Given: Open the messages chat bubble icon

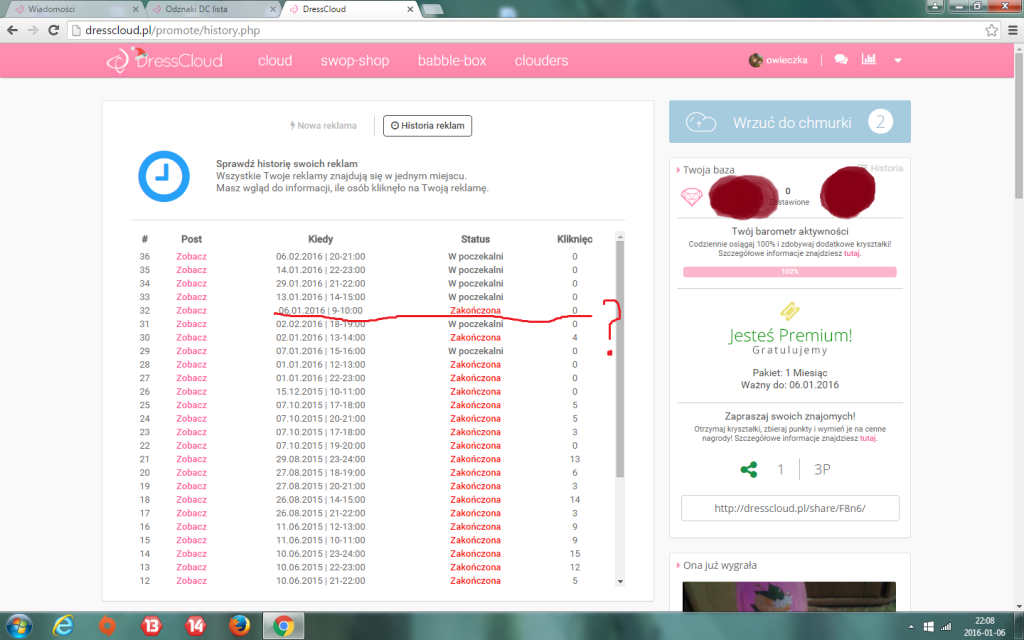Looking at the screenshot, I should click(x=841, y=60).
